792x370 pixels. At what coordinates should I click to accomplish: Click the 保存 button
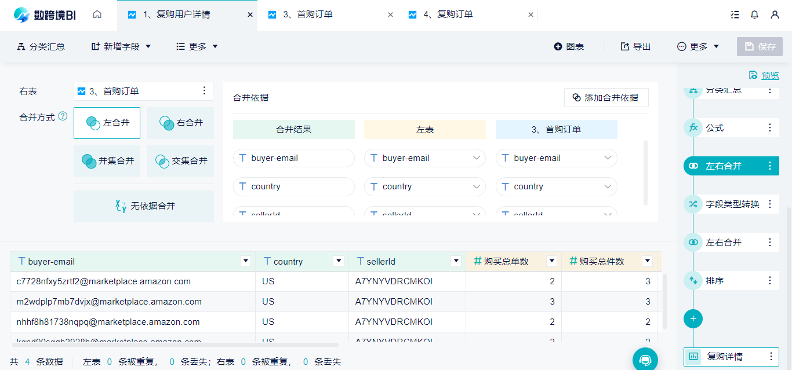pyautogui.click(x=760, y=46)
